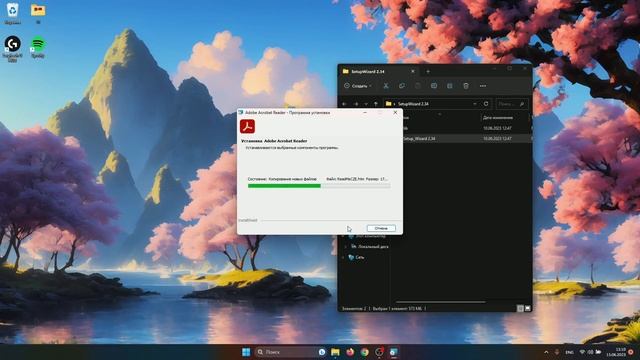Click the red Adobe Acrobat logo in installer
640x360 pixels.
(x=247, y=127)
